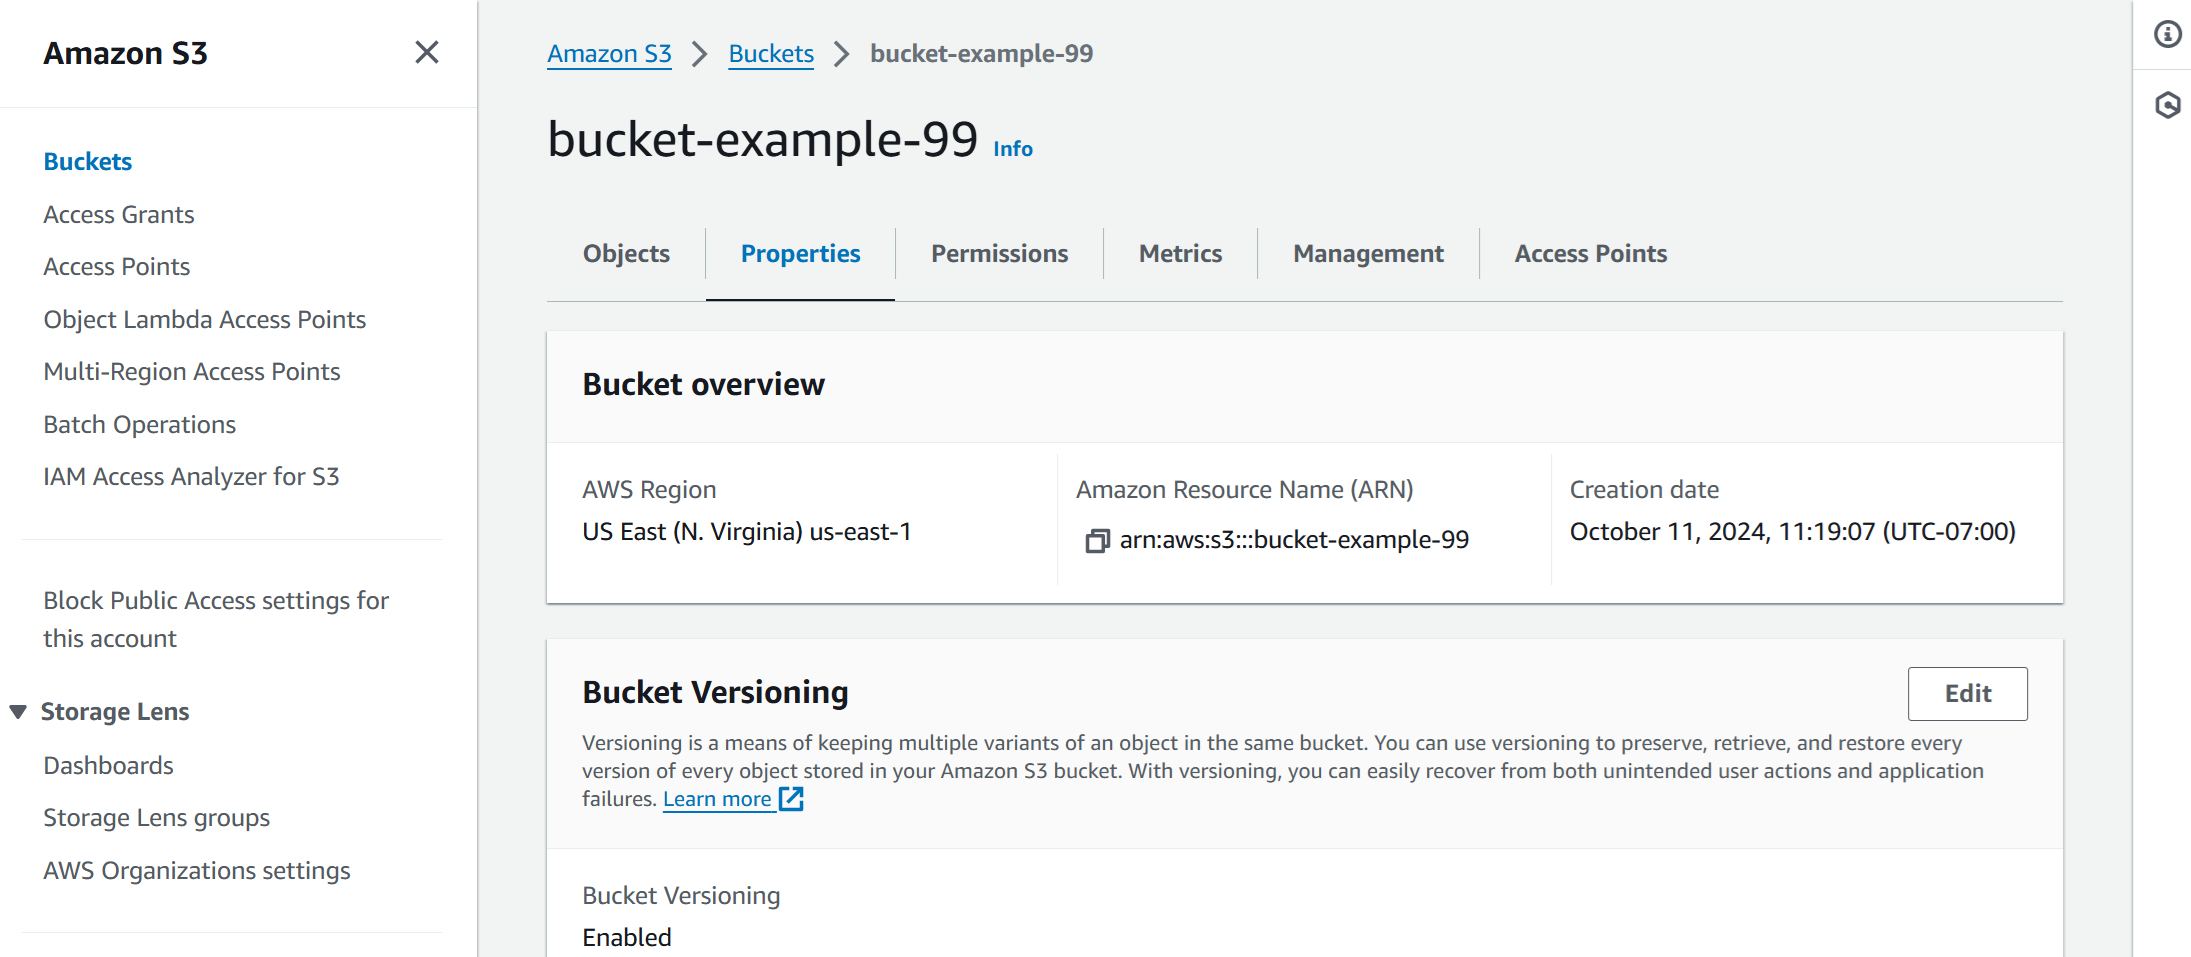This screenshot has height=957, width=2191.
Task: Navigate to Buckets via the breadcrumb
Action: [x=770, y=53]
